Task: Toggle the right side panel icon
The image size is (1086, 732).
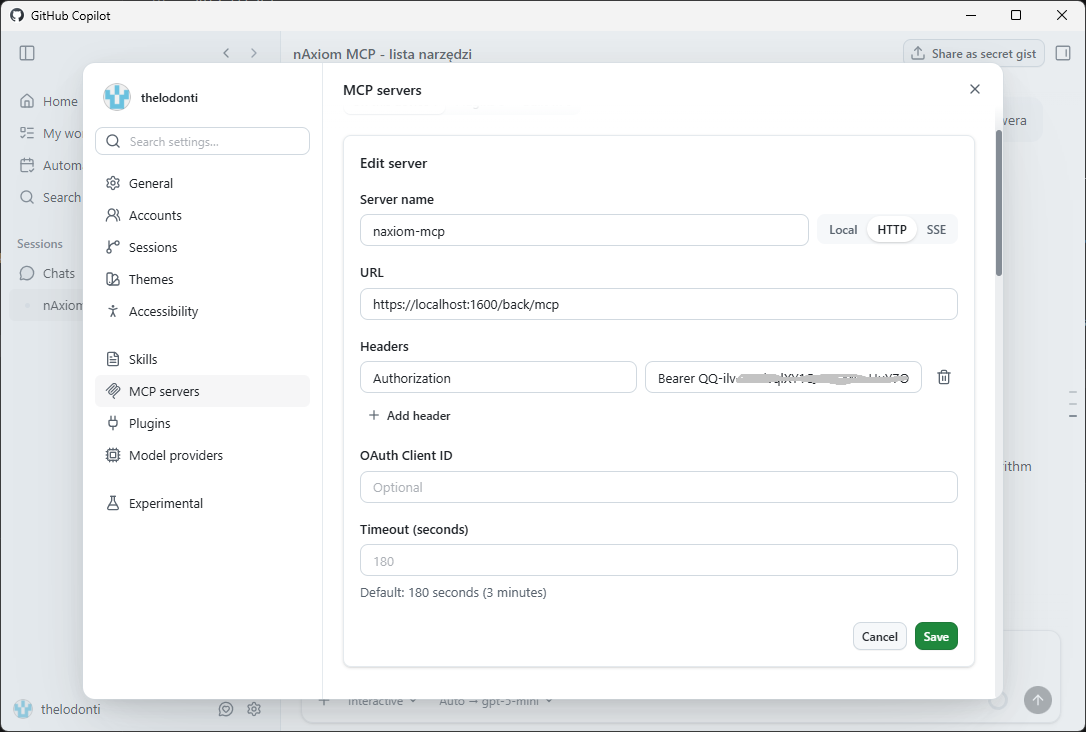Action: click(1063, 53)
